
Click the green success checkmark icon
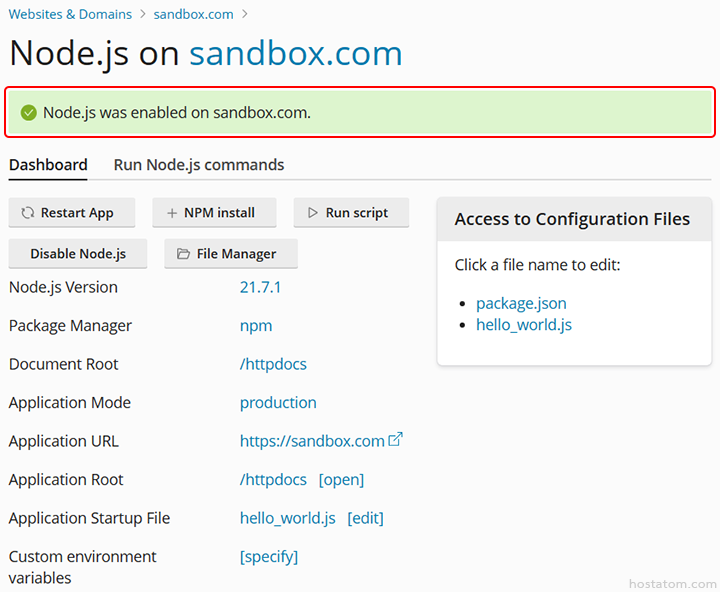coord(29,113)
